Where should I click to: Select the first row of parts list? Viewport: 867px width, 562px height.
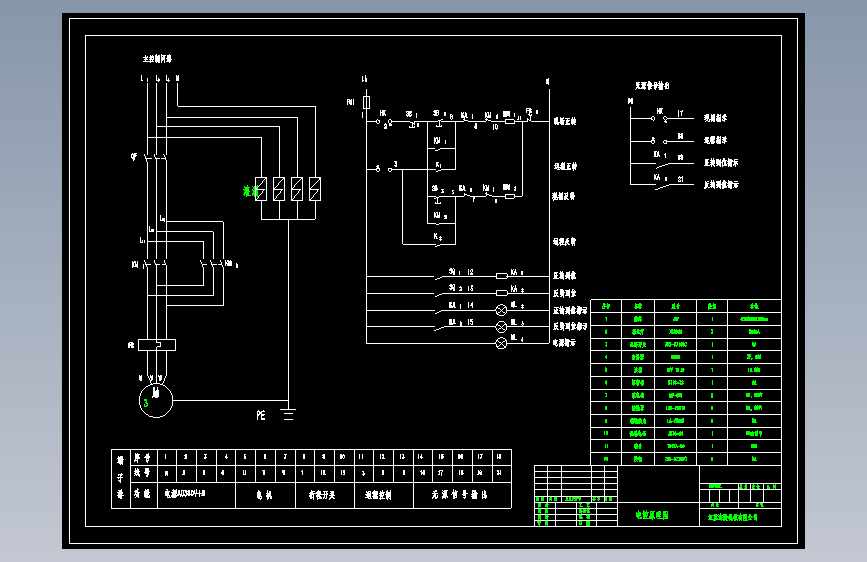pos(686,319)
